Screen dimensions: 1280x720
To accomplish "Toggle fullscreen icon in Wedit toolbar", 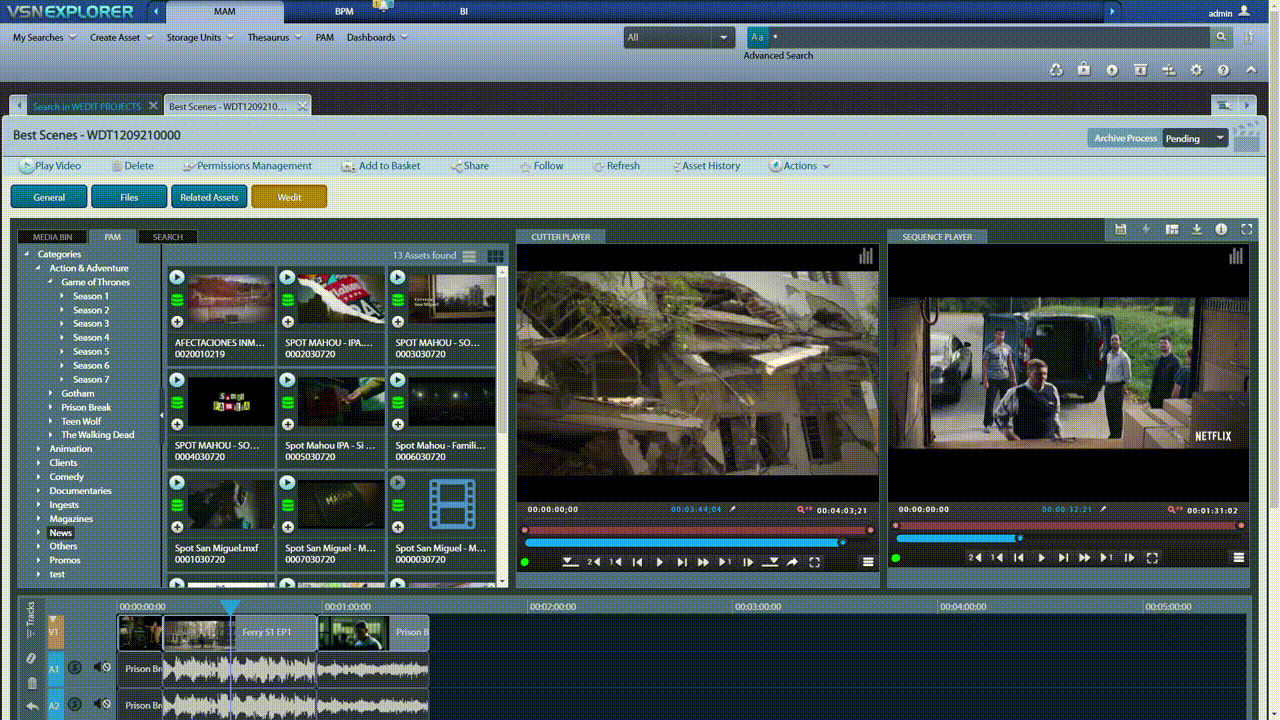I will pos(1247,229).
